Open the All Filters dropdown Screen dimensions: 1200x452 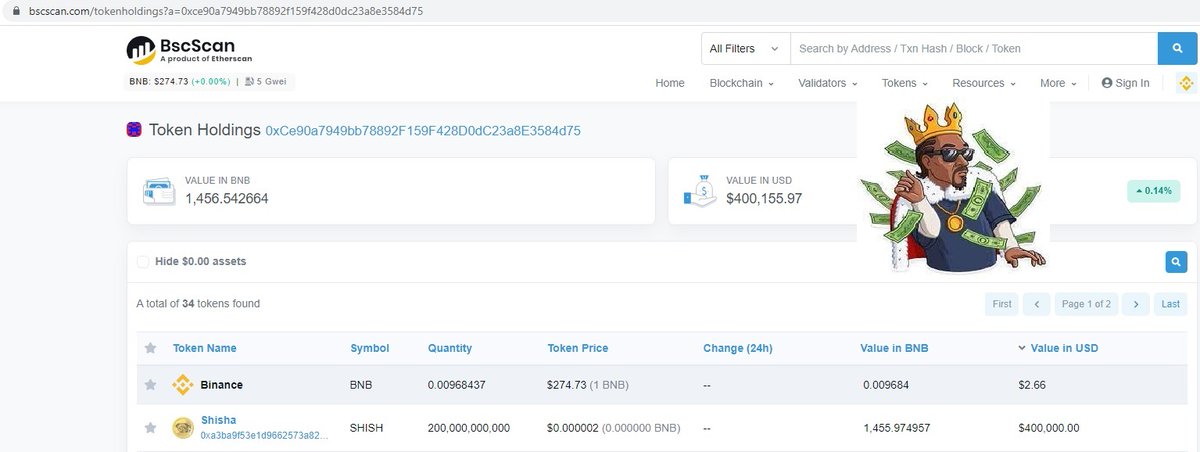pyautogui.click(x=745, y=48)
